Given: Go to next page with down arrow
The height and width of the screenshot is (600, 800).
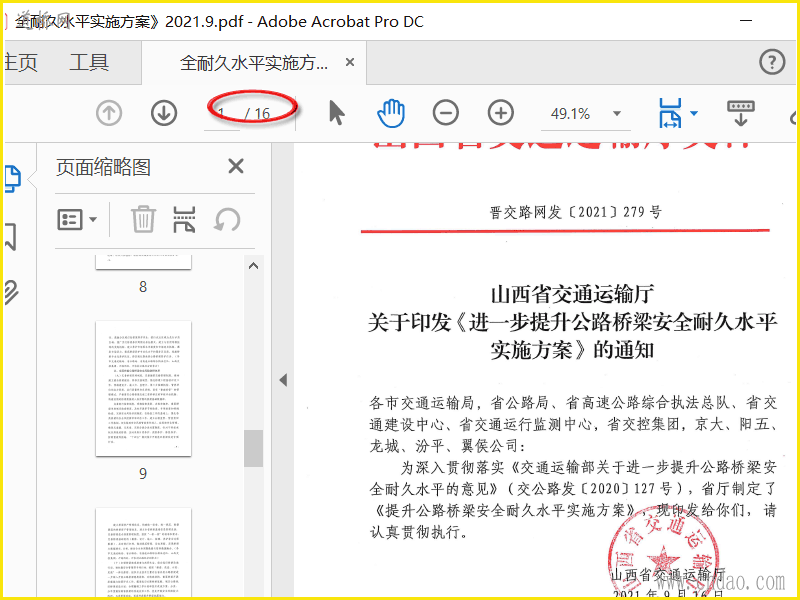Looking at the screenshot, I should click(164, 113).
